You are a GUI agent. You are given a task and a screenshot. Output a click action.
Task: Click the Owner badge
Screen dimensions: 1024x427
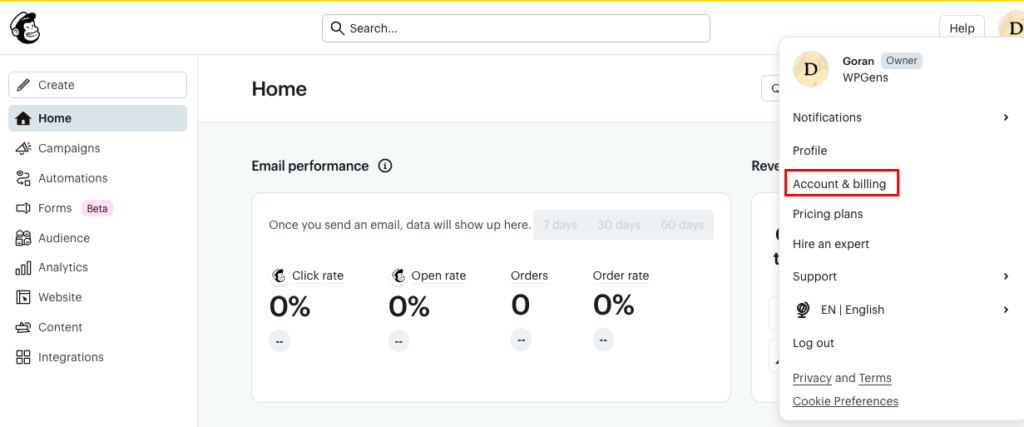point(902,61)
